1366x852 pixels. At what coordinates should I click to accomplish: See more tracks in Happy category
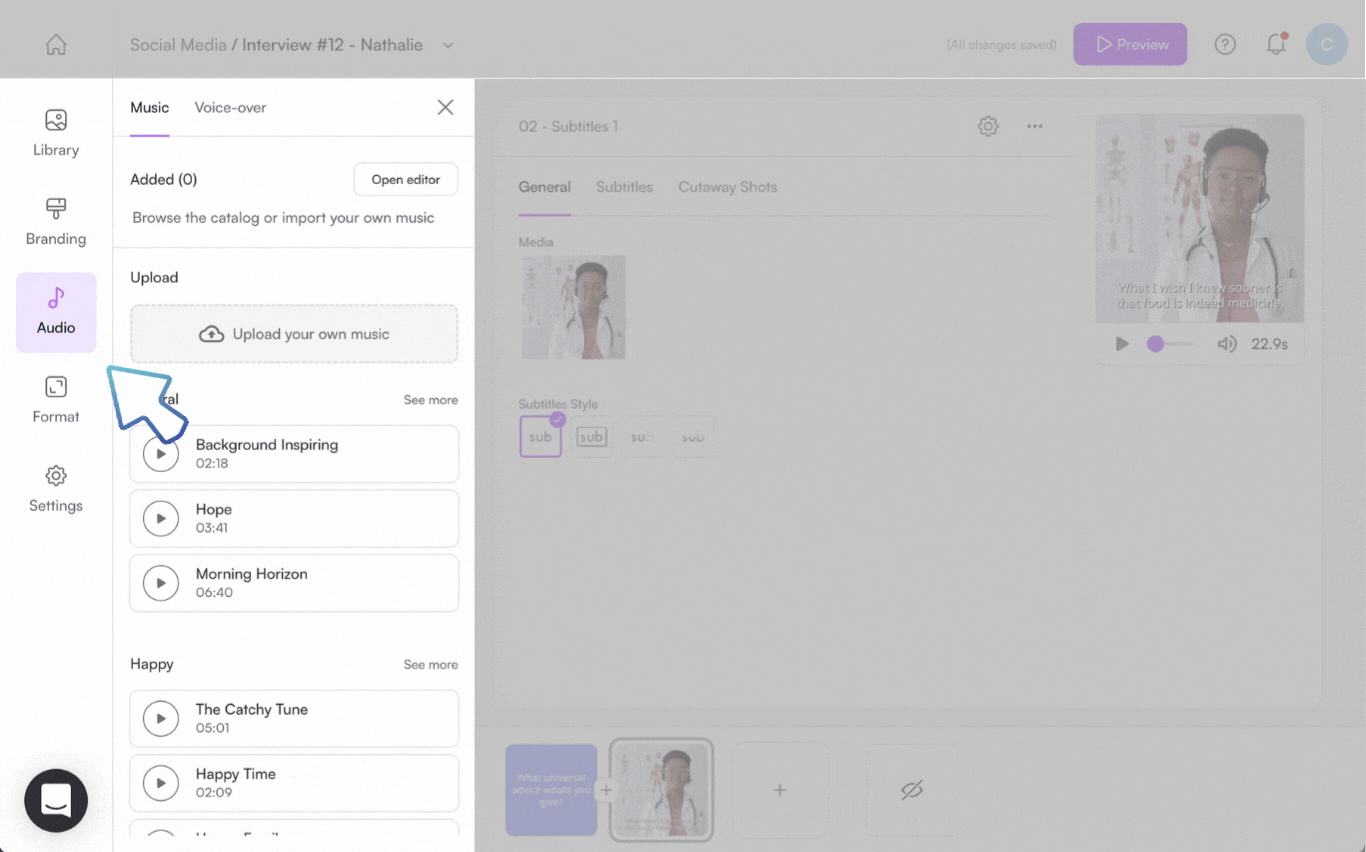(x=430, y=664)
